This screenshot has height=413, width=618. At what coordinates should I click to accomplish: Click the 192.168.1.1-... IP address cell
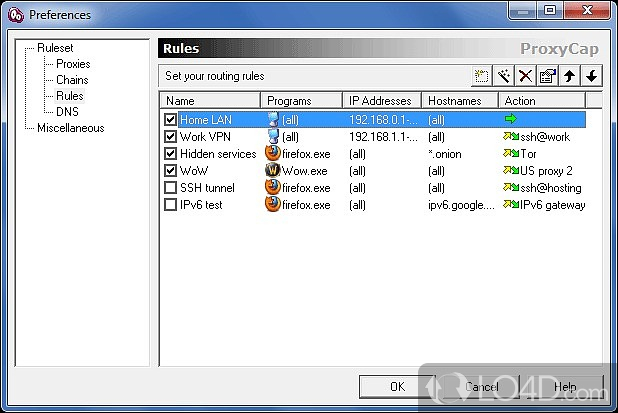tap(383, 136)
